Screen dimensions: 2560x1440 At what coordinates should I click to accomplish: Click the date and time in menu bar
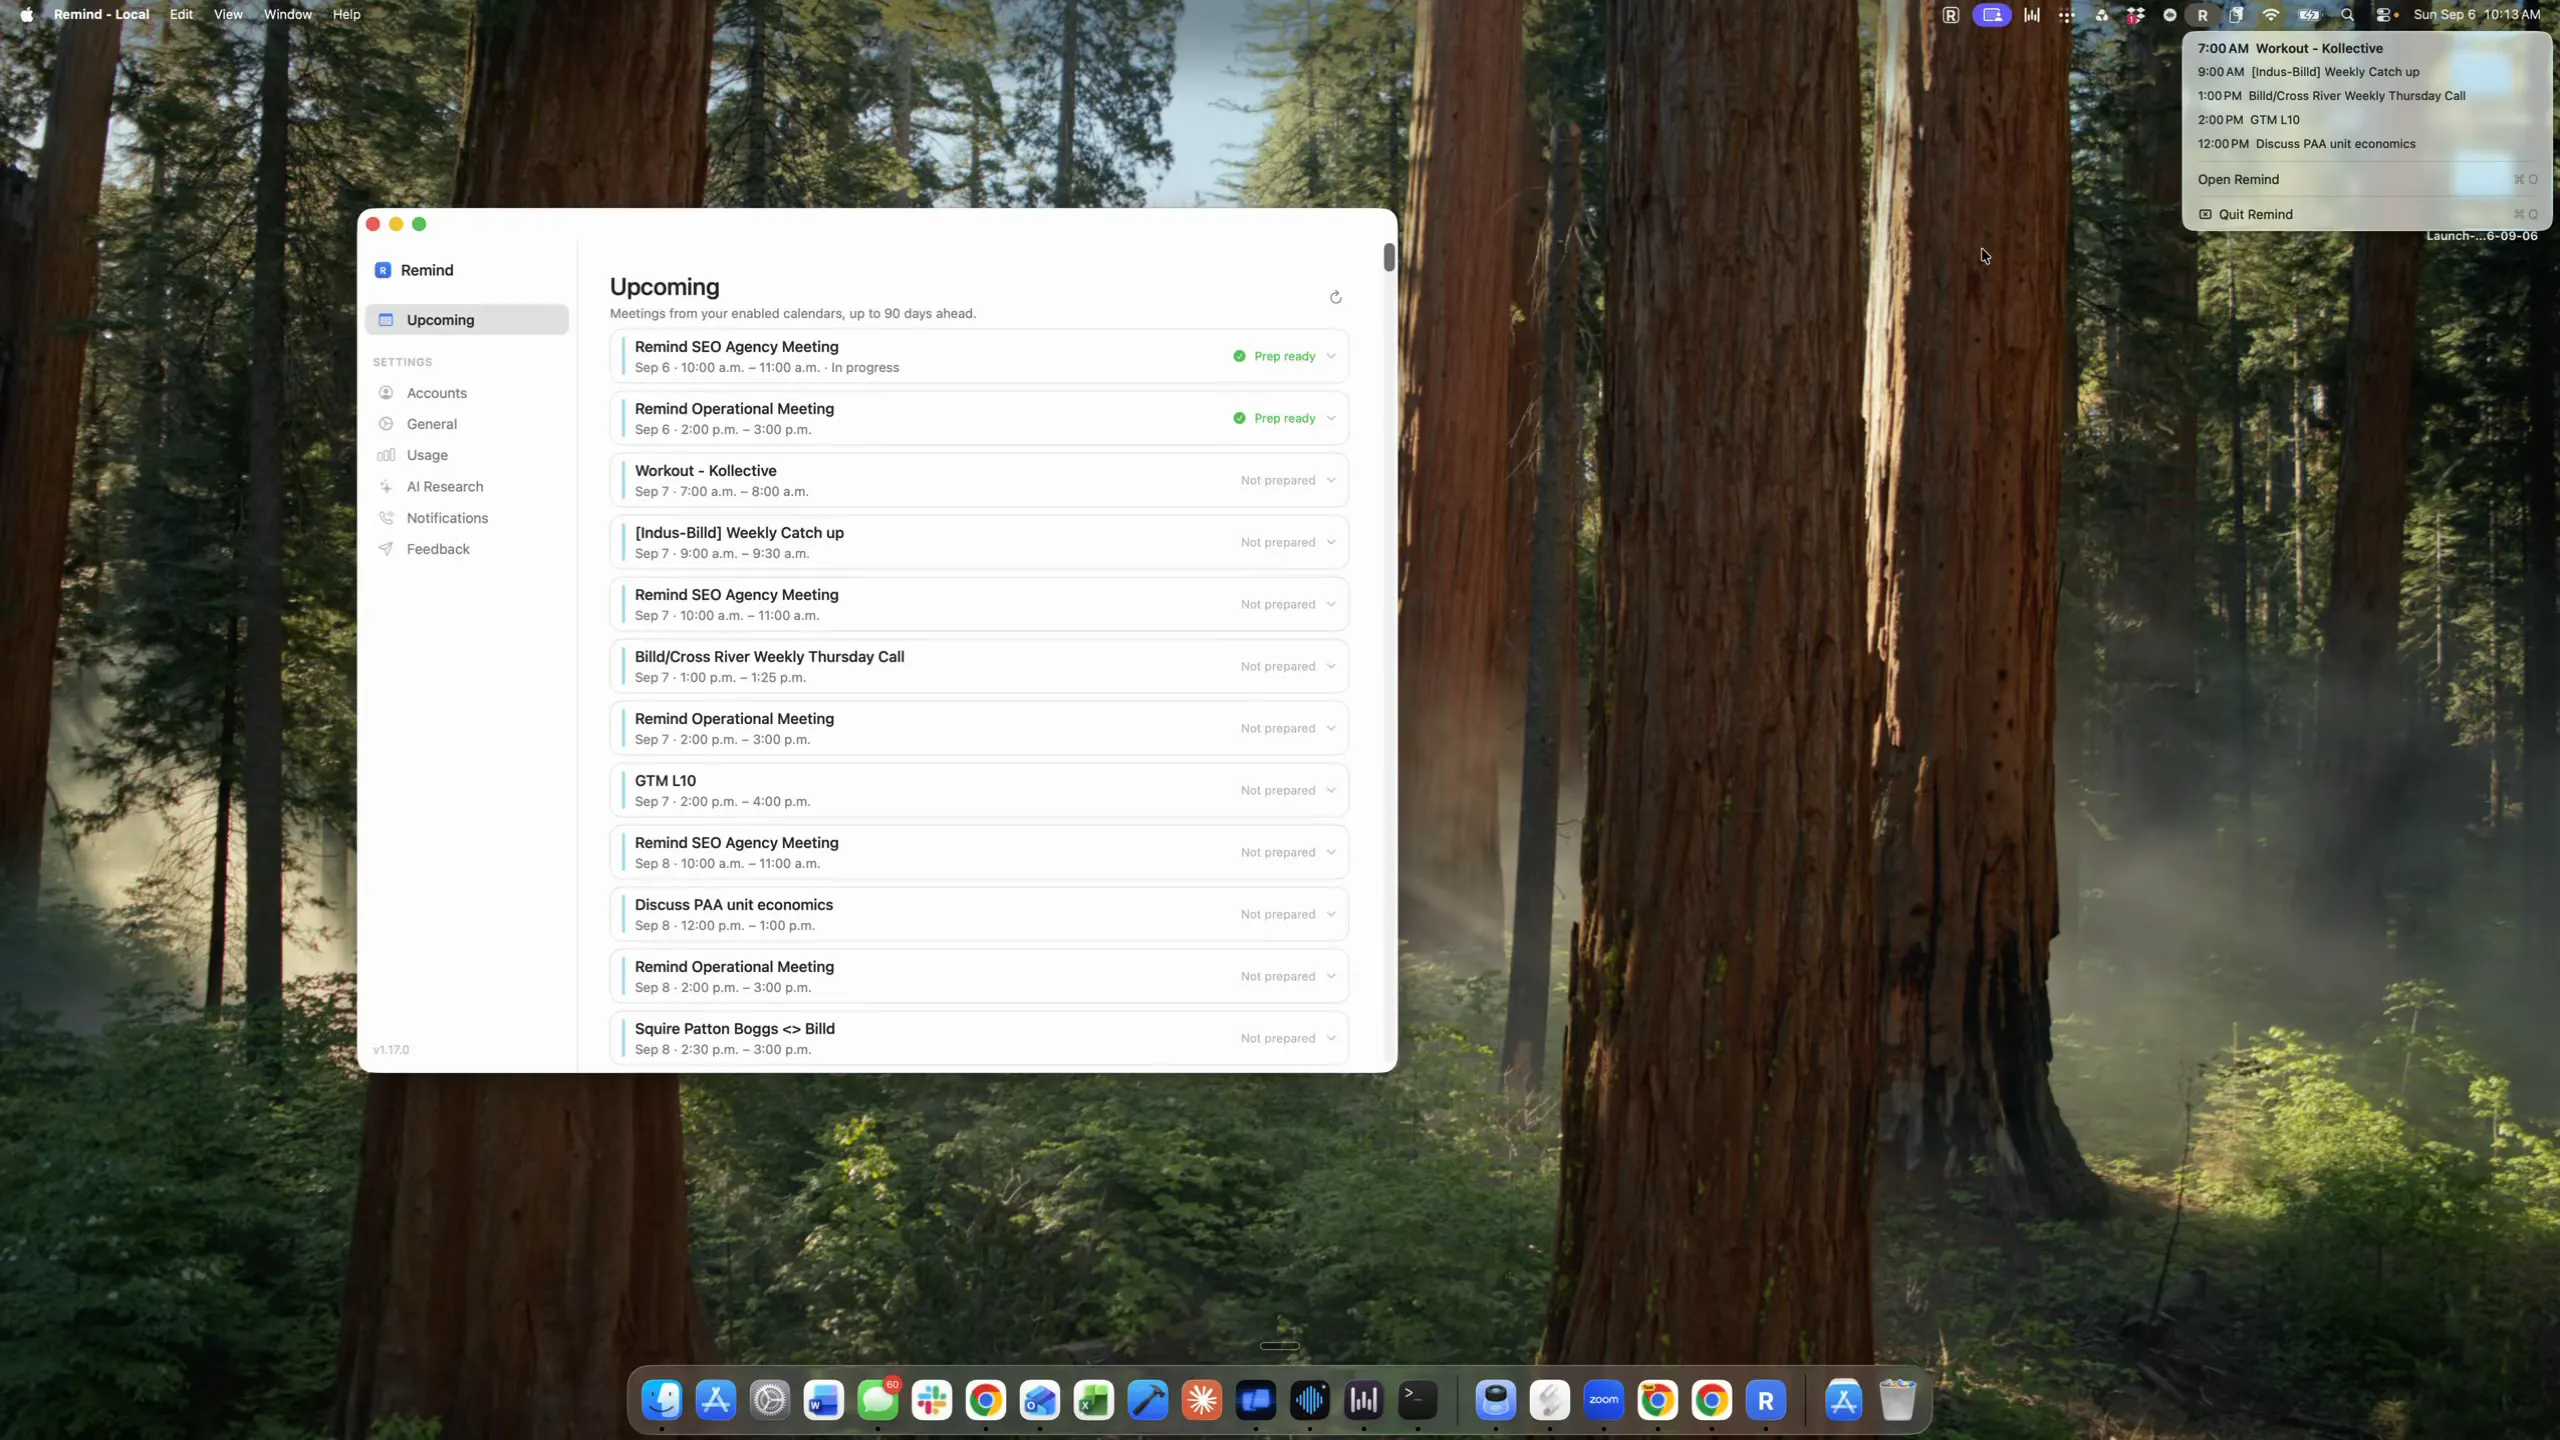click(2477, 15)
